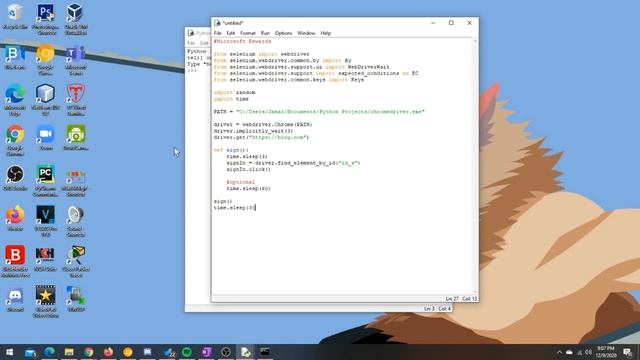Click the OBS Studio taskbar icon
Screen dimensions: 640x360
coord(226,351)
